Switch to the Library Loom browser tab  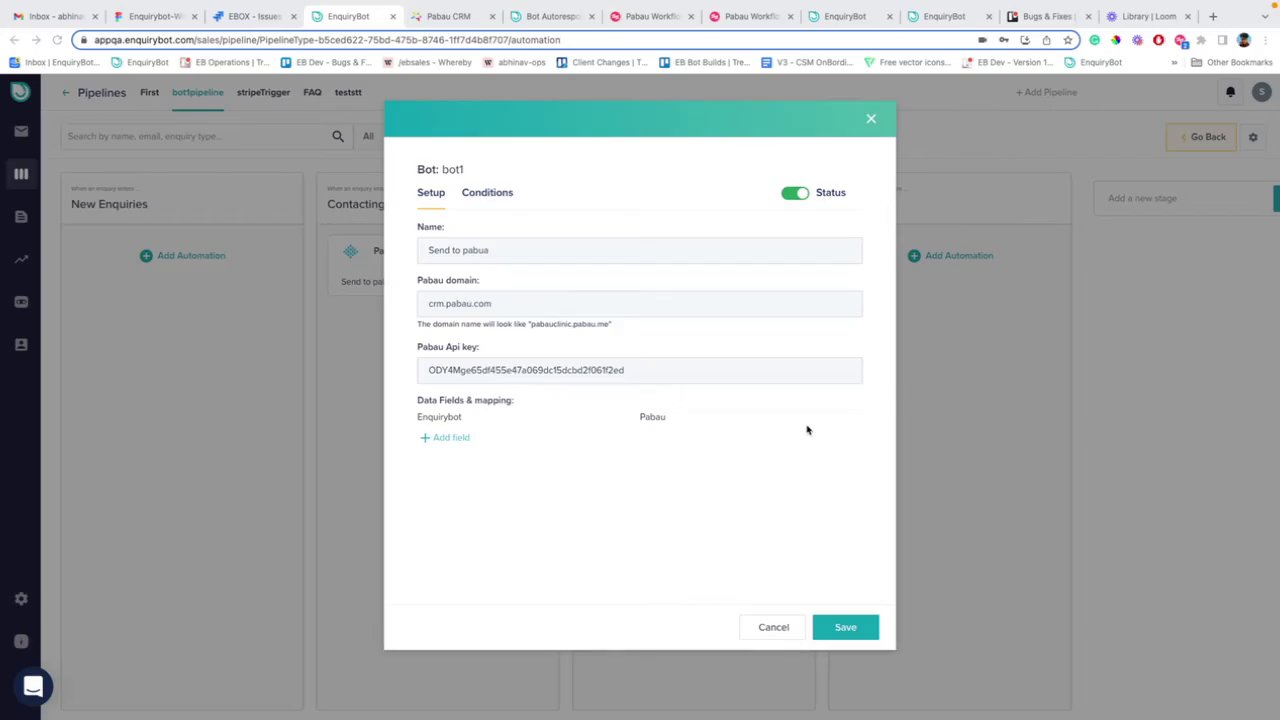1148,16
